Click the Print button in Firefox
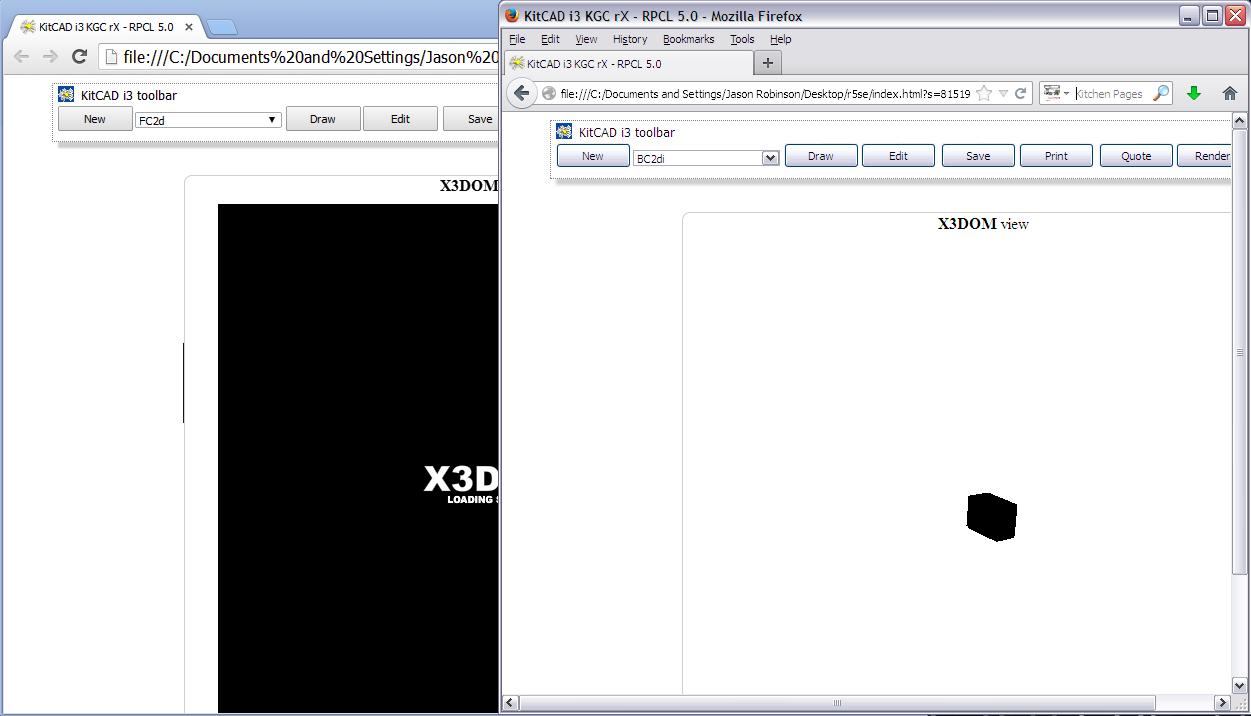1251x716 pixels. point(1056,156)
